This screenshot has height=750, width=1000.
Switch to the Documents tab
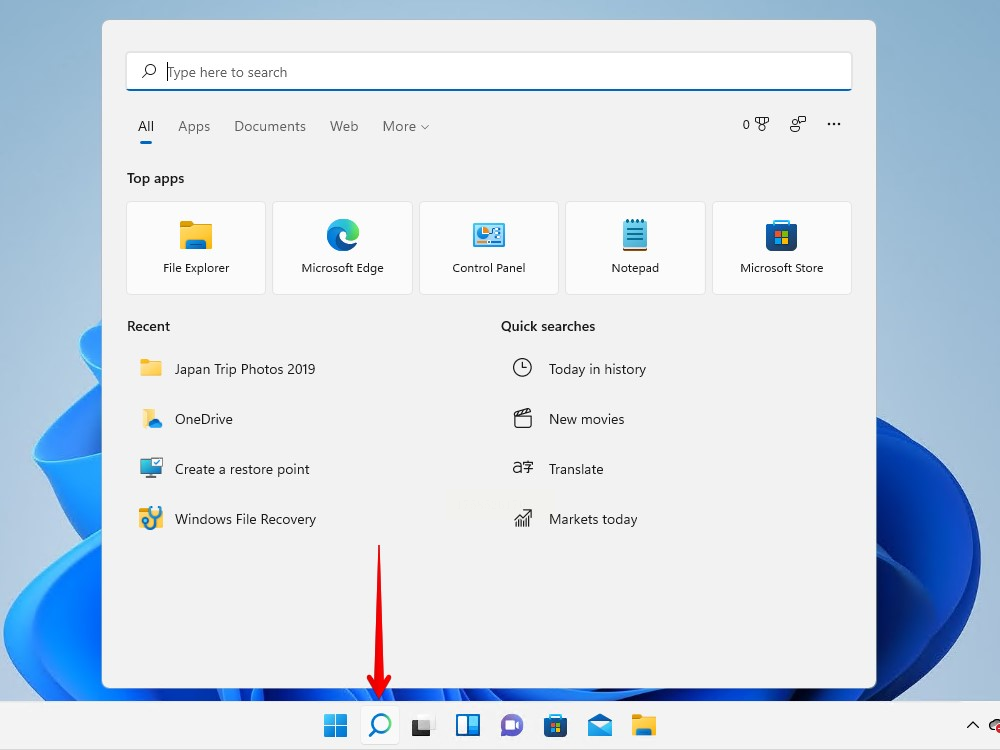tap(270, 127)
